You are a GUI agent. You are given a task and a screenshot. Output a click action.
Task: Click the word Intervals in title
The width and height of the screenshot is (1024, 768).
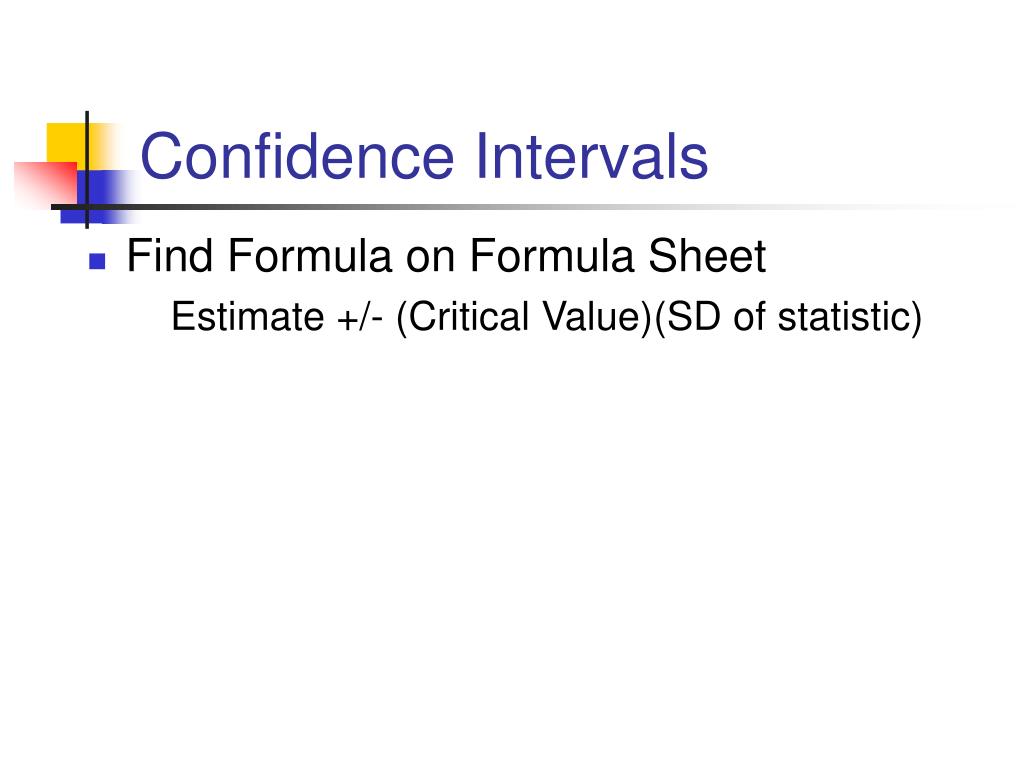pos(592,156)
